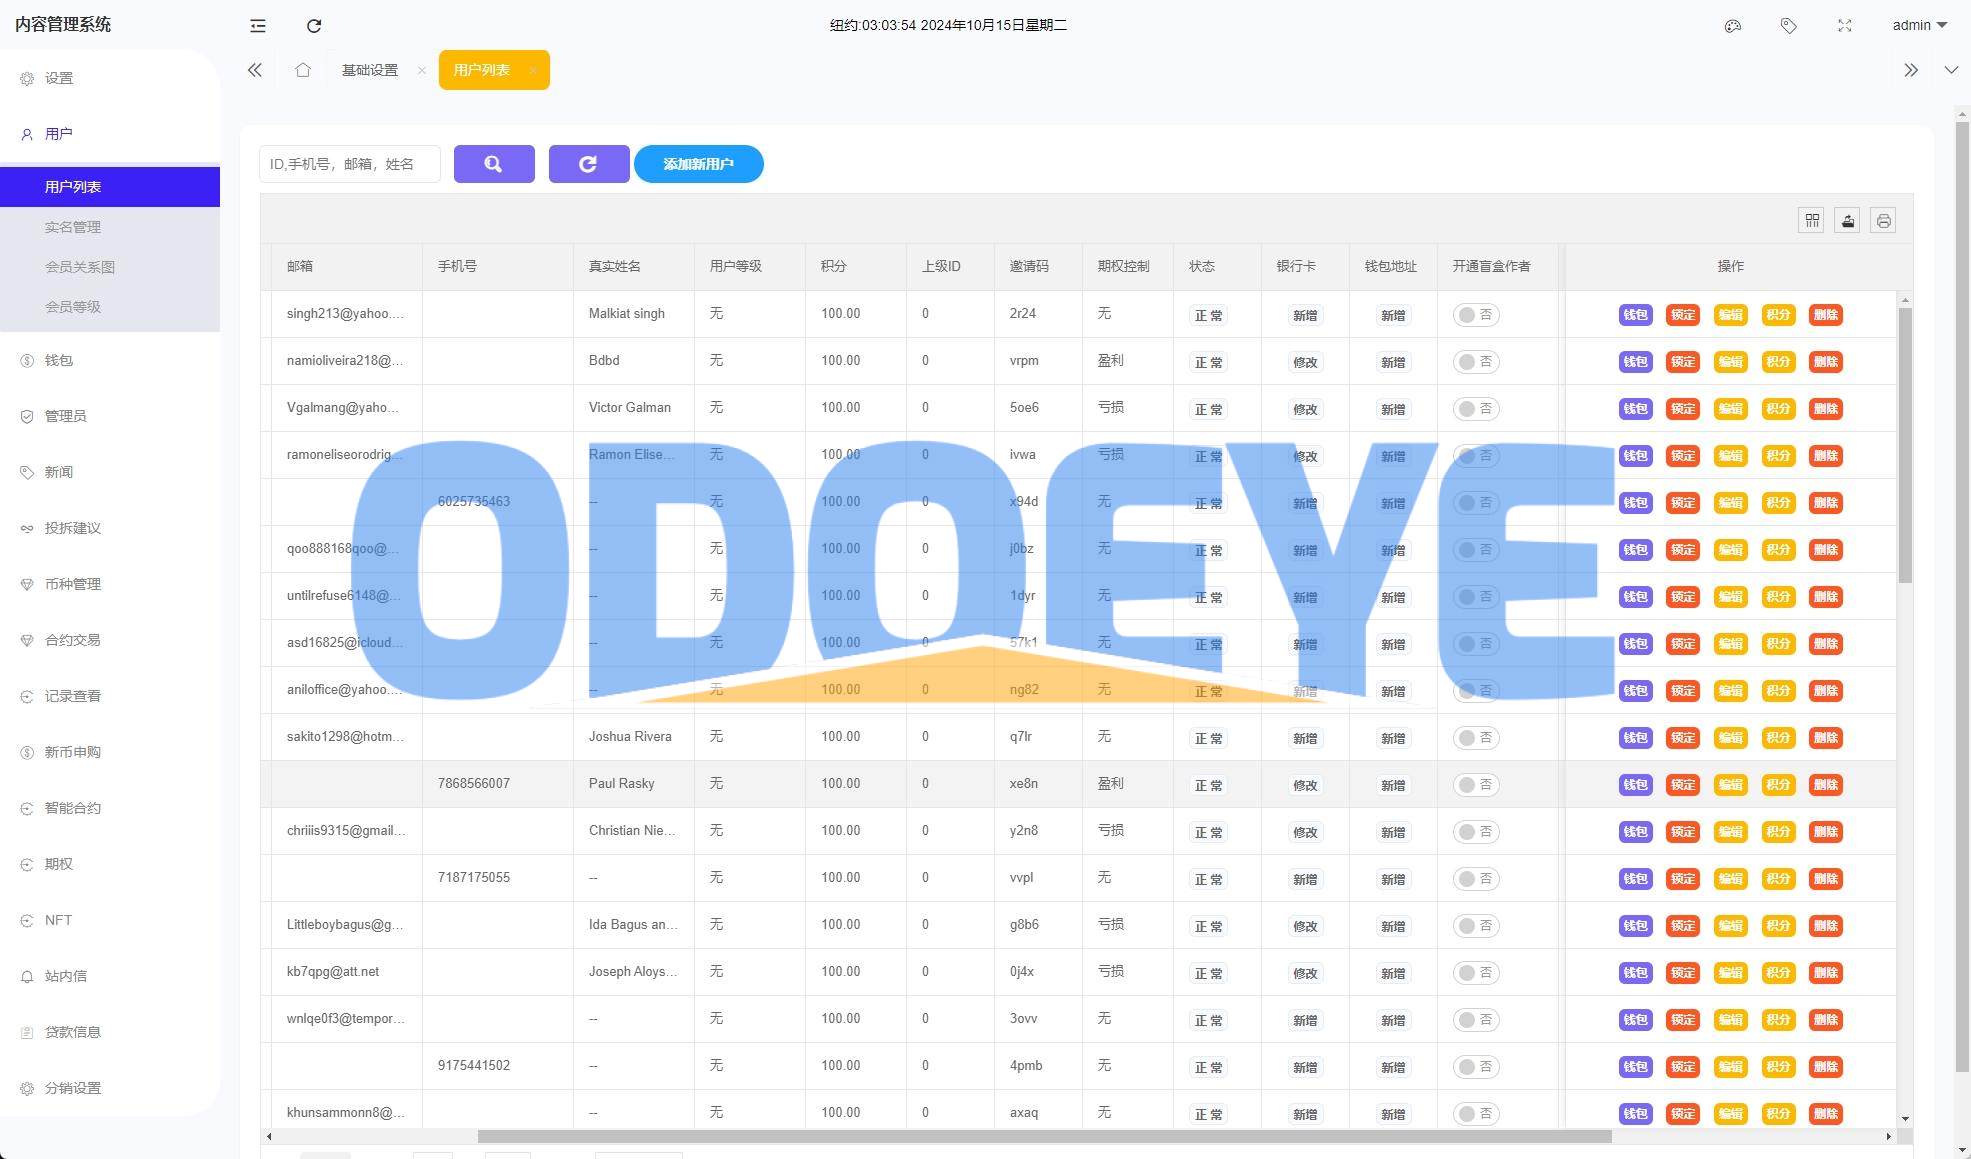This screenshot has width=1971, height=1159.
Task: Open 实名管理 submenu item
Action: tap(110, 227)
